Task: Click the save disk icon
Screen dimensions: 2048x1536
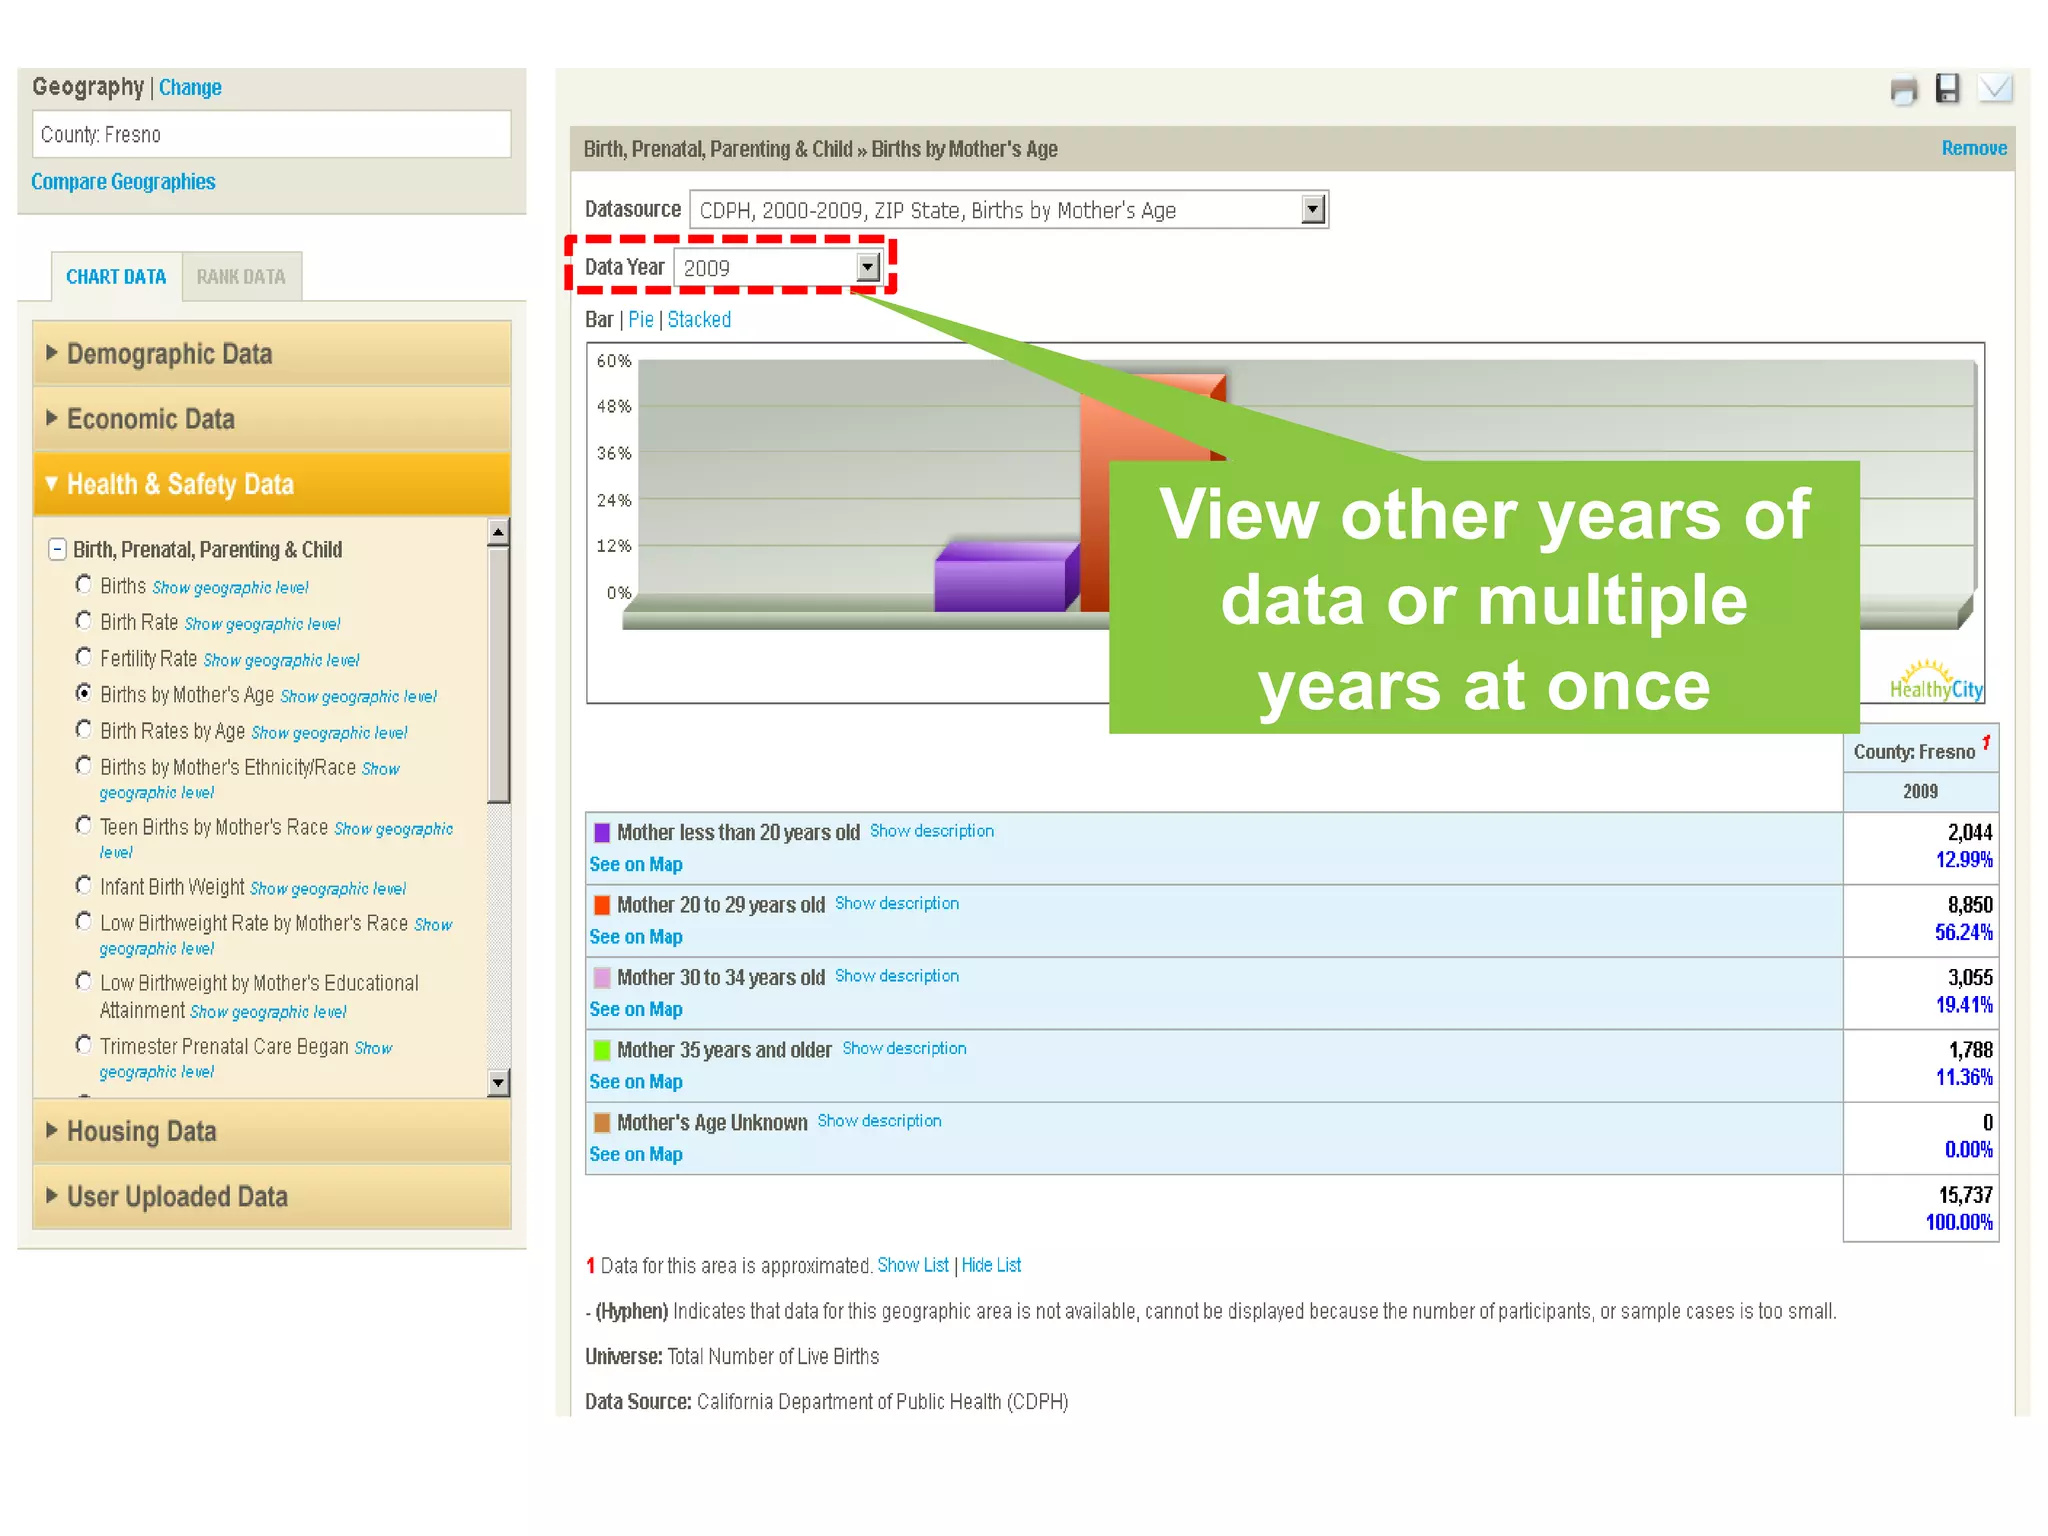Action: (x=1947, y=89)
